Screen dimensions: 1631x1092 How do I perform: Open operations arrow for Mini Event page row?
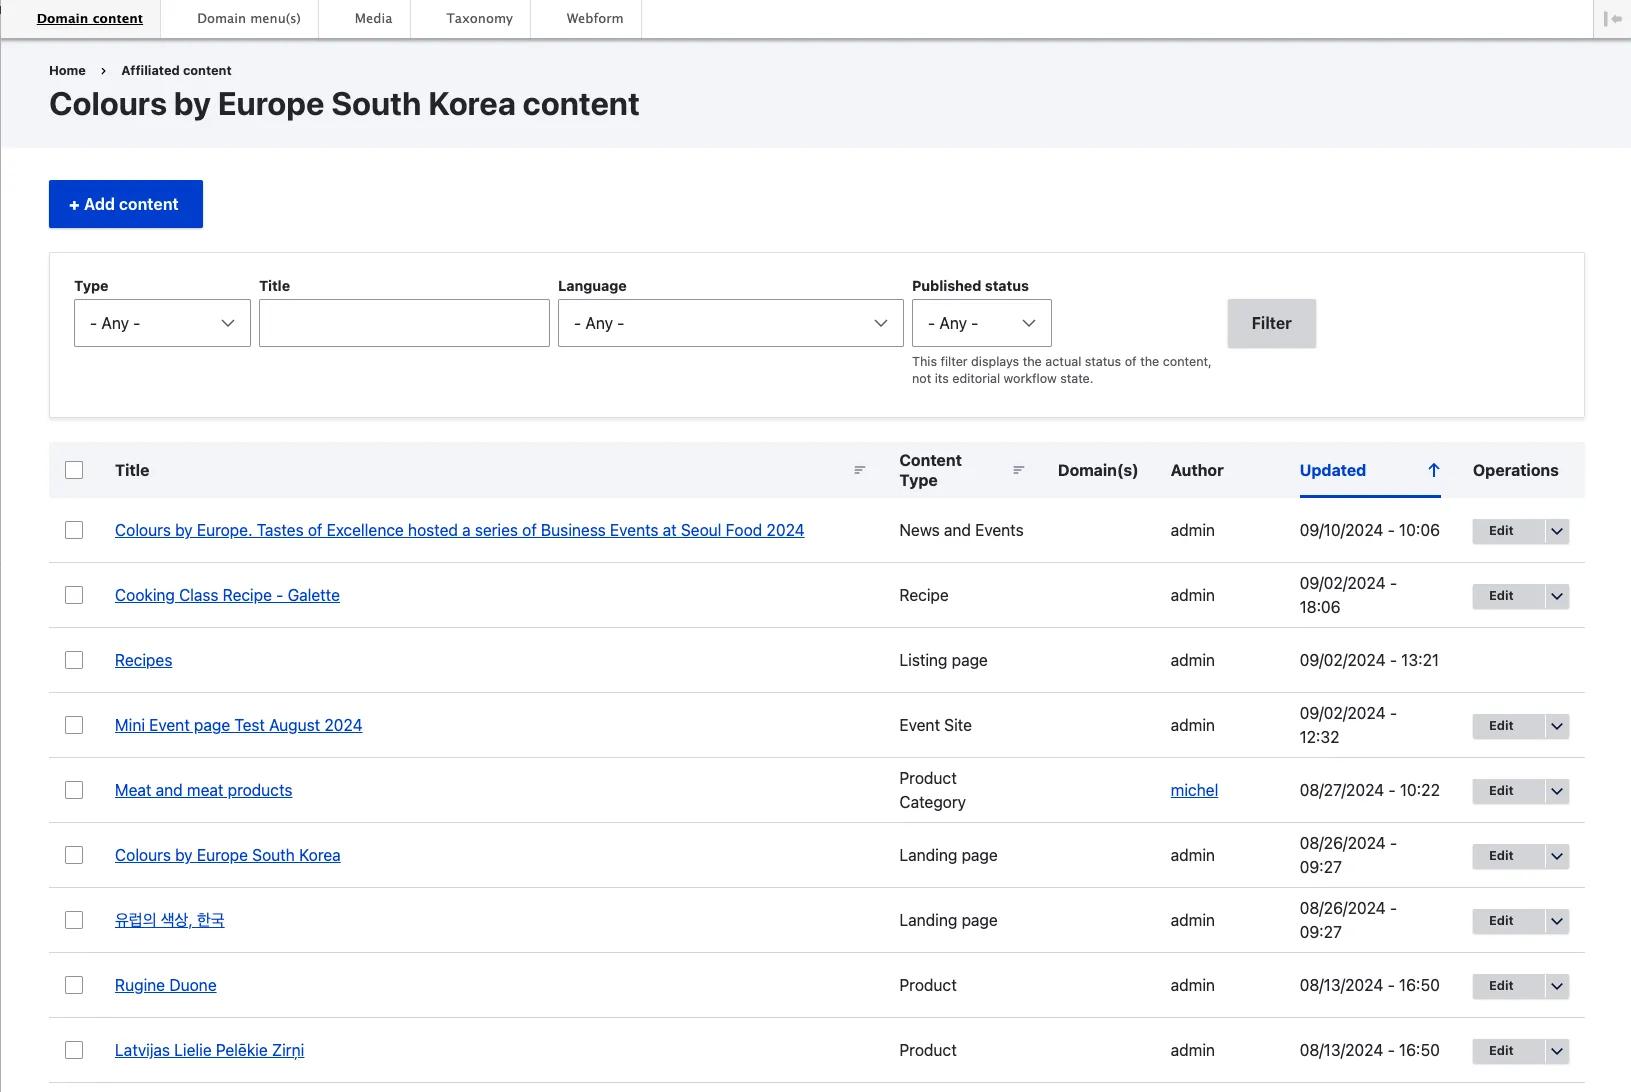(1556, 726)
